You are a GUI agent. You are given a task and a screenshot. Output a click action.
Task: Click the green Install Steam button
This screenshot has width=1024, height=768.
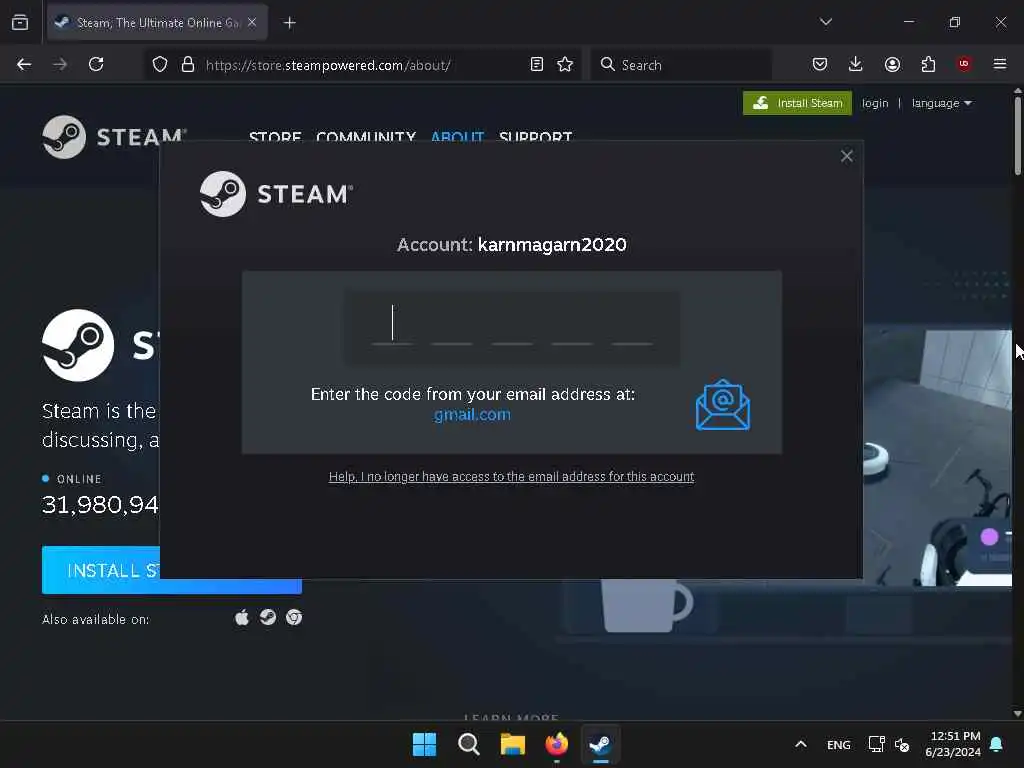pos(797,103)
